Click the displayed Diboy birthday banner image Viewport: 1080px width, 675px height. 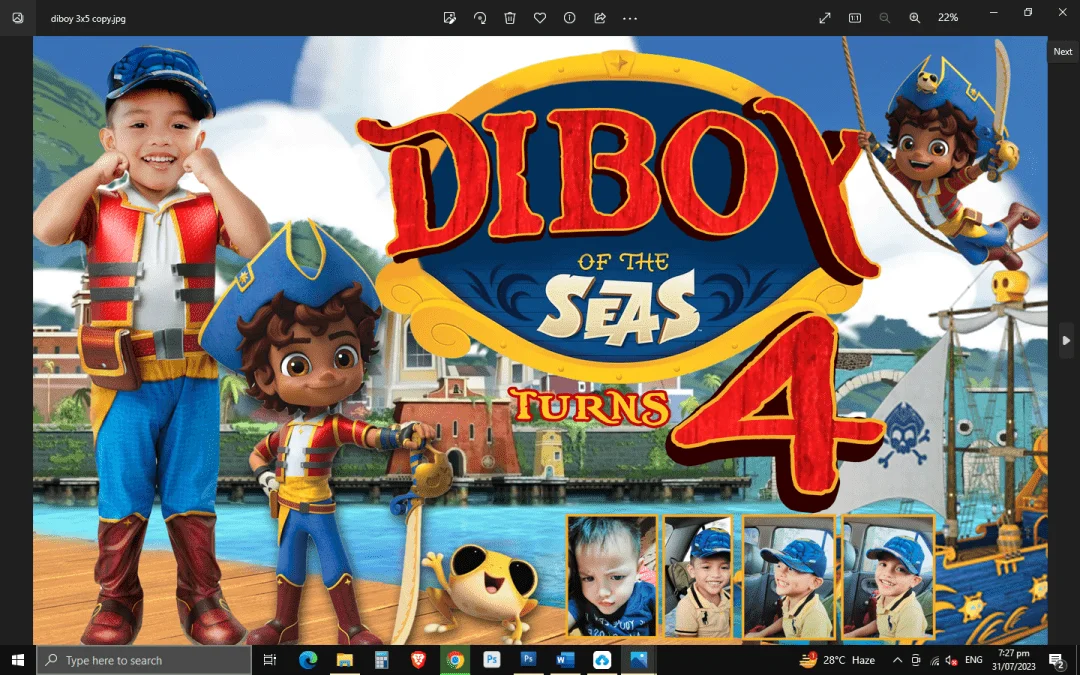coord(540,340)
